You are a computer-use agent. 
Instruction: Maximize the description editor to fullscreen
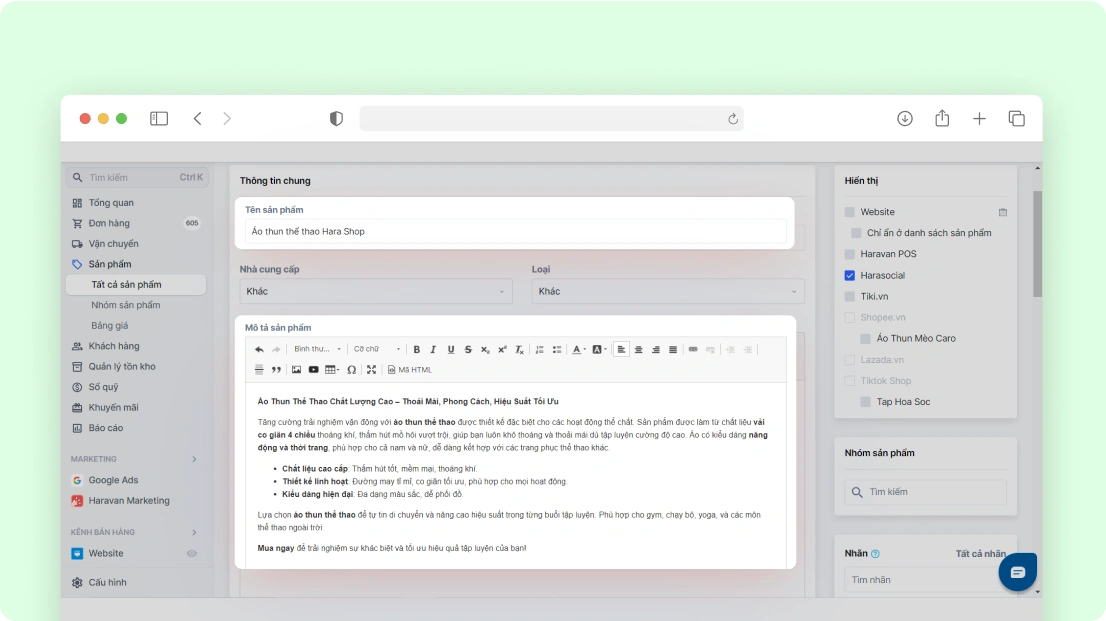pyautogui.click(x=371, y=370)
